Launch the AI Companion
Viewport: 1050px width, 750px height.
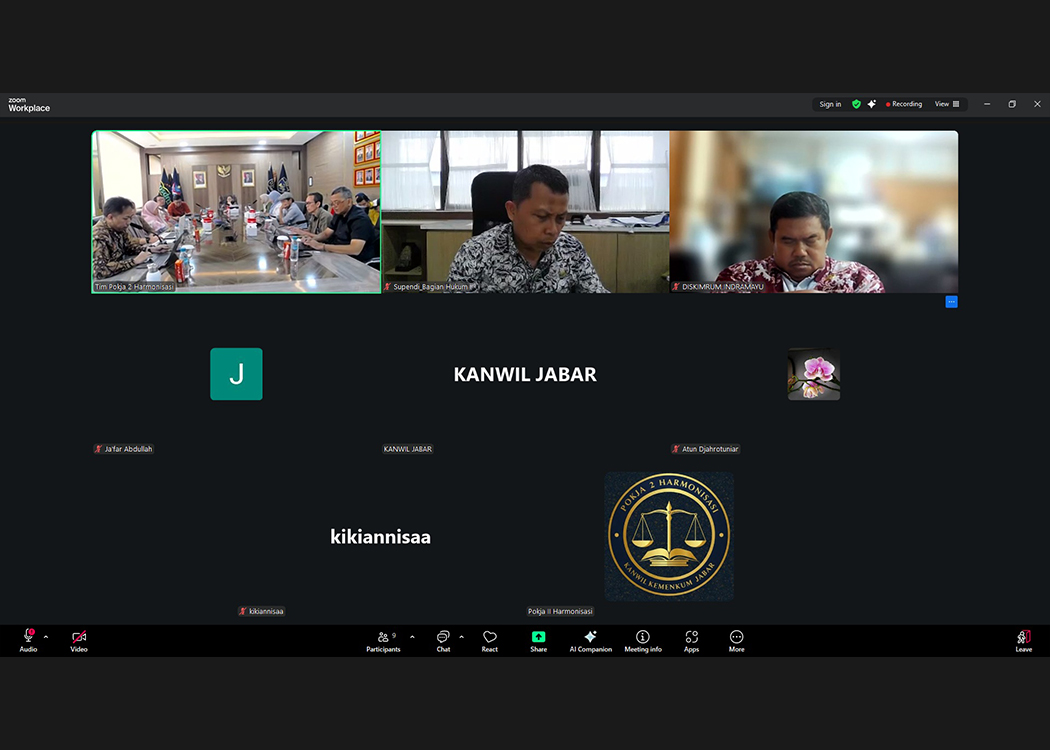coord(590,641)
